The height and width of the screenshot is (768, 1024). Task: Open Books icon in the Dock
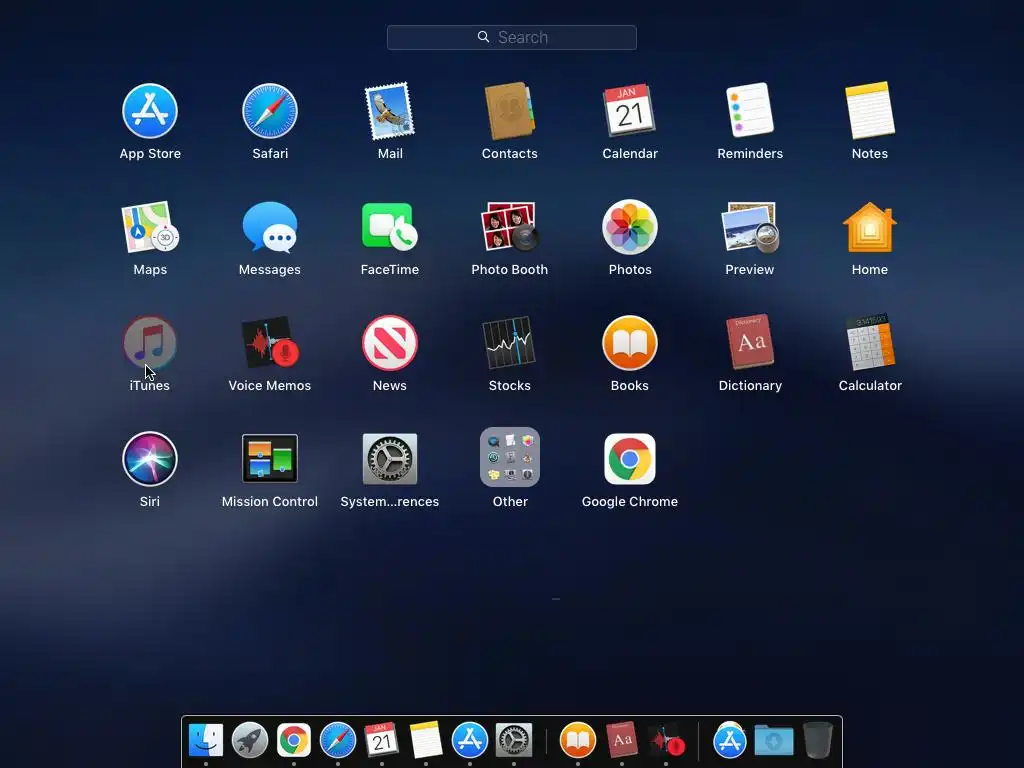(x=577, y=741)
